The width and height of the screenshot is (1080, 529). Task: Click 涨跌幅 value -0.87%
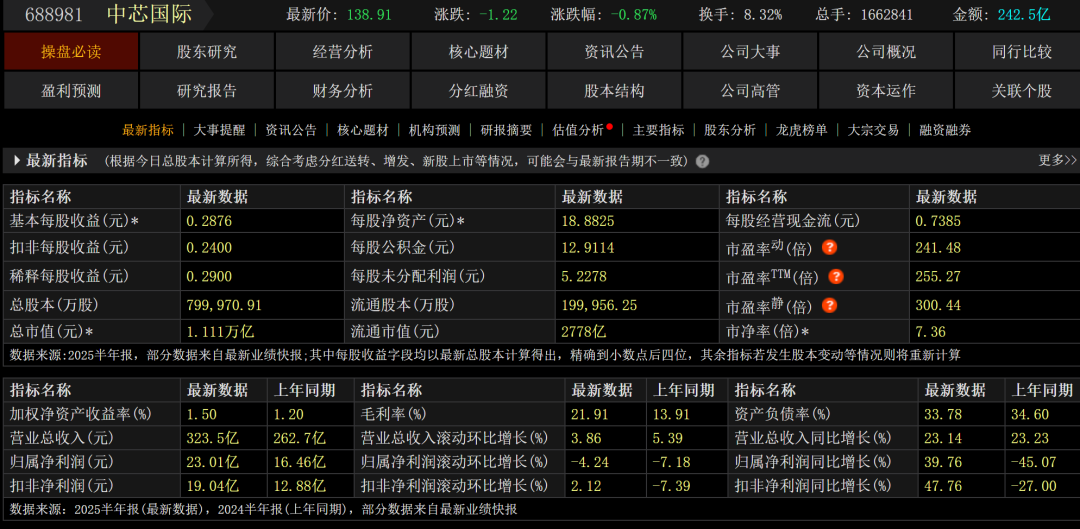632,14
